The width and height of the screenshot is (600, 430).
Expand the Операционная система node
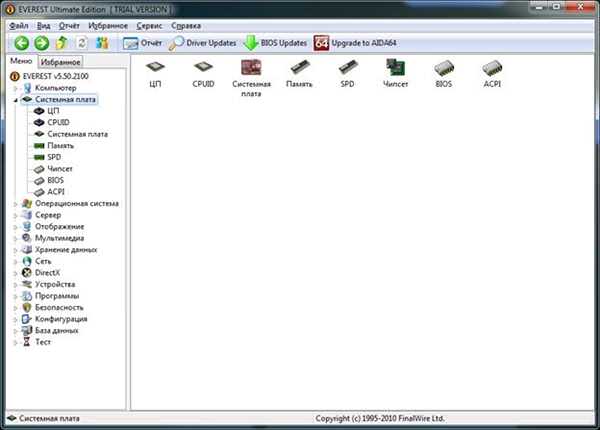coord(16,204)
